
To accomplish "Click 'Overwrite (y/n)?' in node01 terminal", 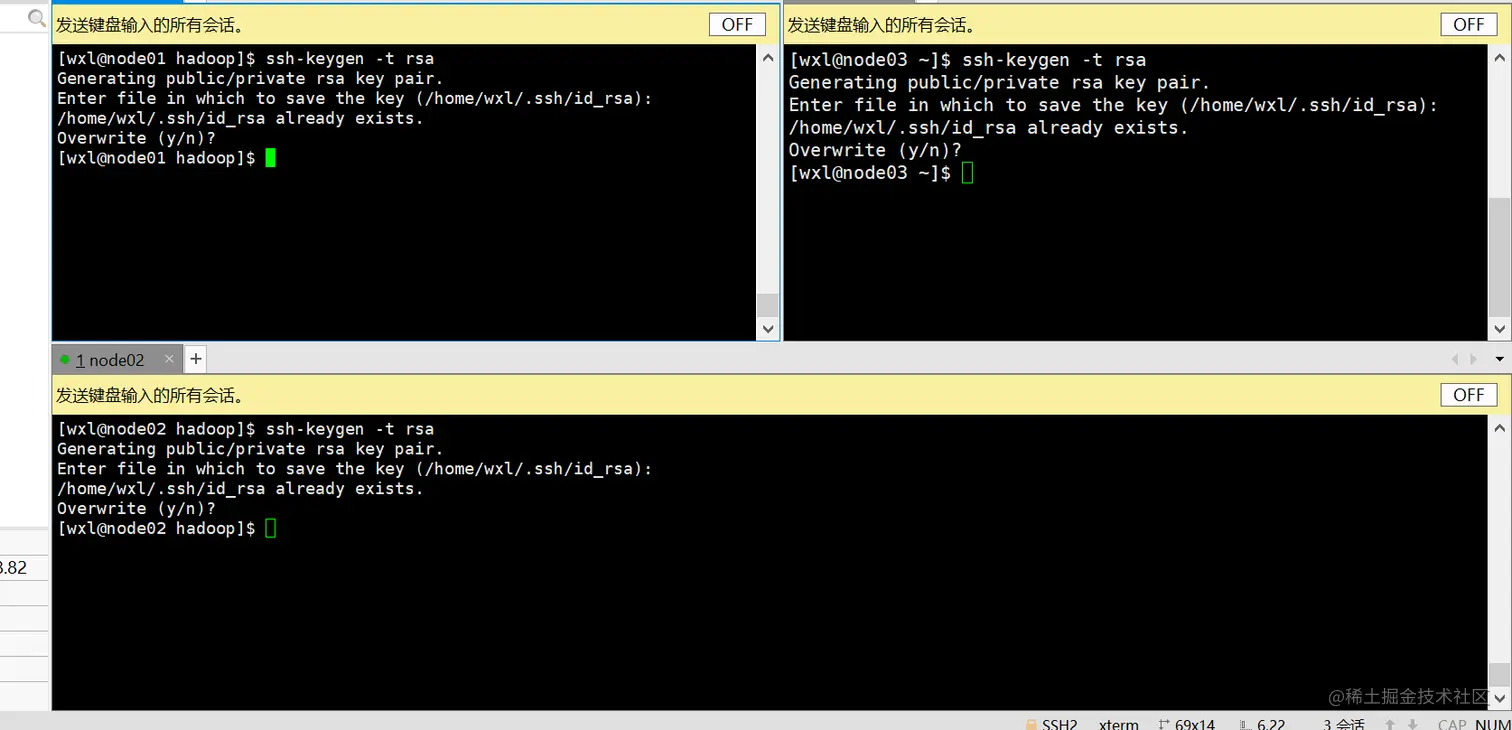I will point(136,138).
